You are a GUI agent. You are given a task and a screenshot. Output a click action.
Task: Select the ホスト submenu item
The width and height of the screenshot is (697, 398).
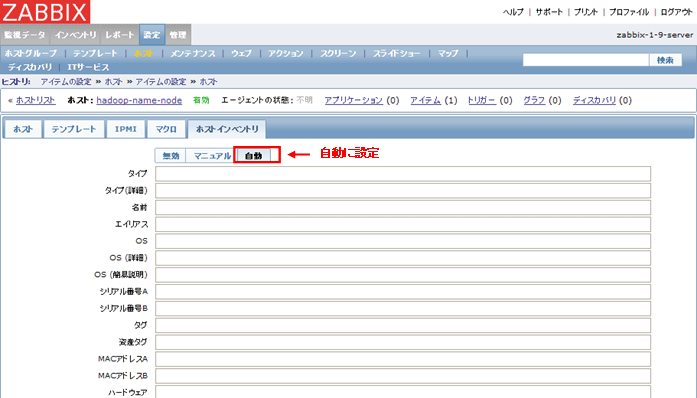(x=144, y=53)
